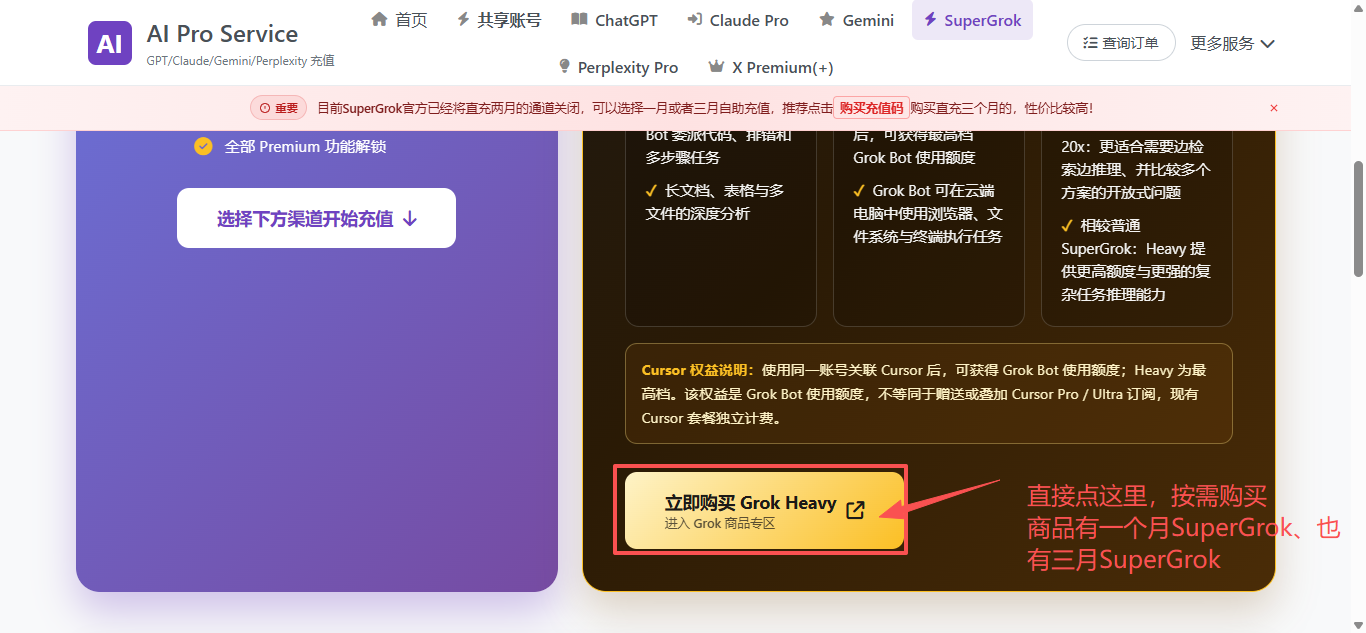
Task: Open the 首页 home page
Action: pos(399,20)
